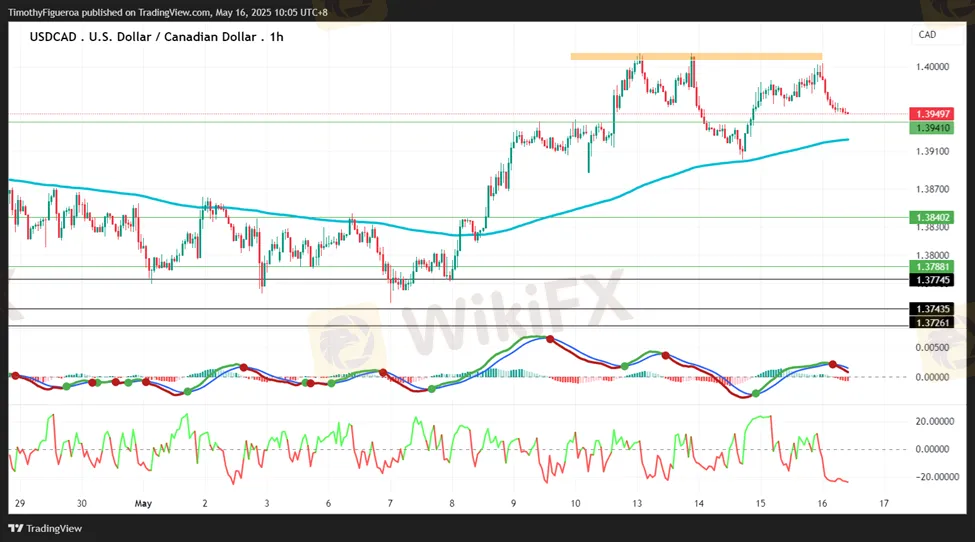
Task: Click the black 1.37435 level label
Action: 930,309
